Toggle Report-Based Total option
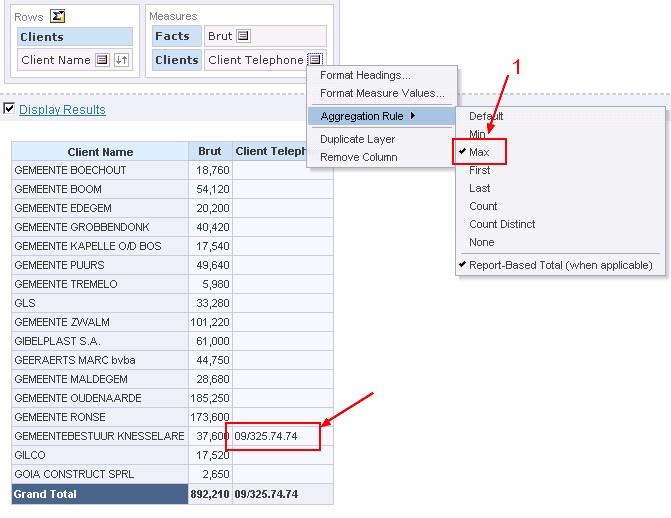Screen dimensions: 671x518 (x=560, y=265)
